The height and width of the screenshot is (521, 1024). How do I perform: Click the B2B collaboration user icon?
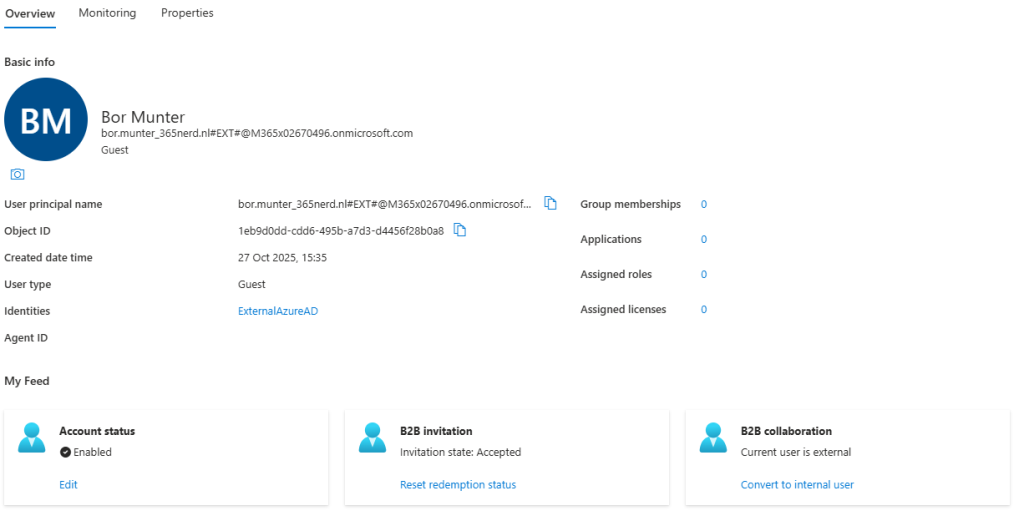pos(713,438)
